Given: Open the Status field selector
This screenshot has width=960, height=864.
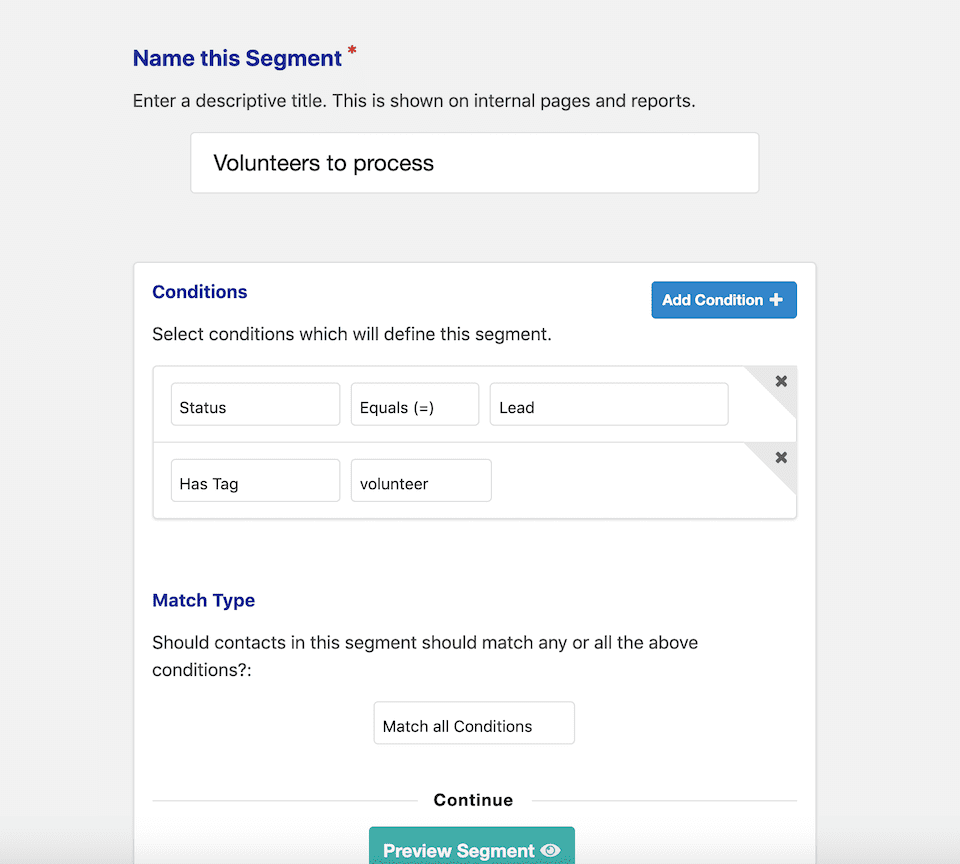Looking at the screenshot, I should [255, 404].
